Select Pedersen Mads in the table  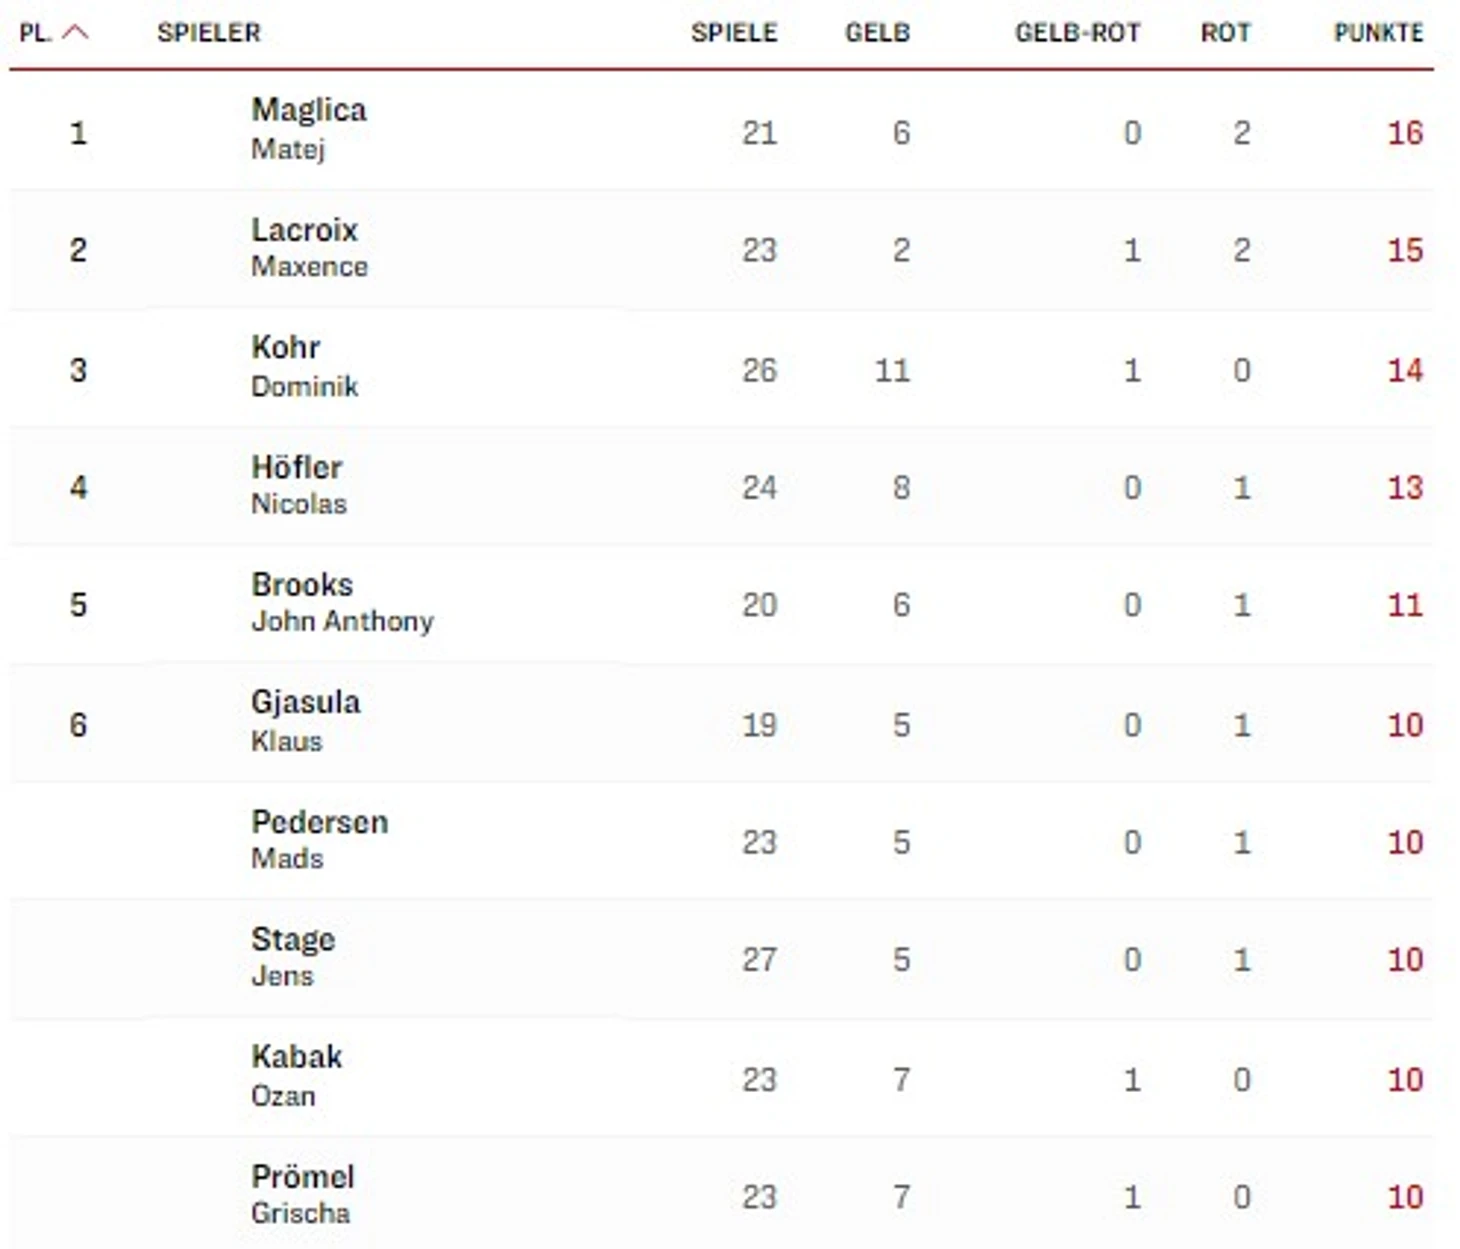(319, 839)
